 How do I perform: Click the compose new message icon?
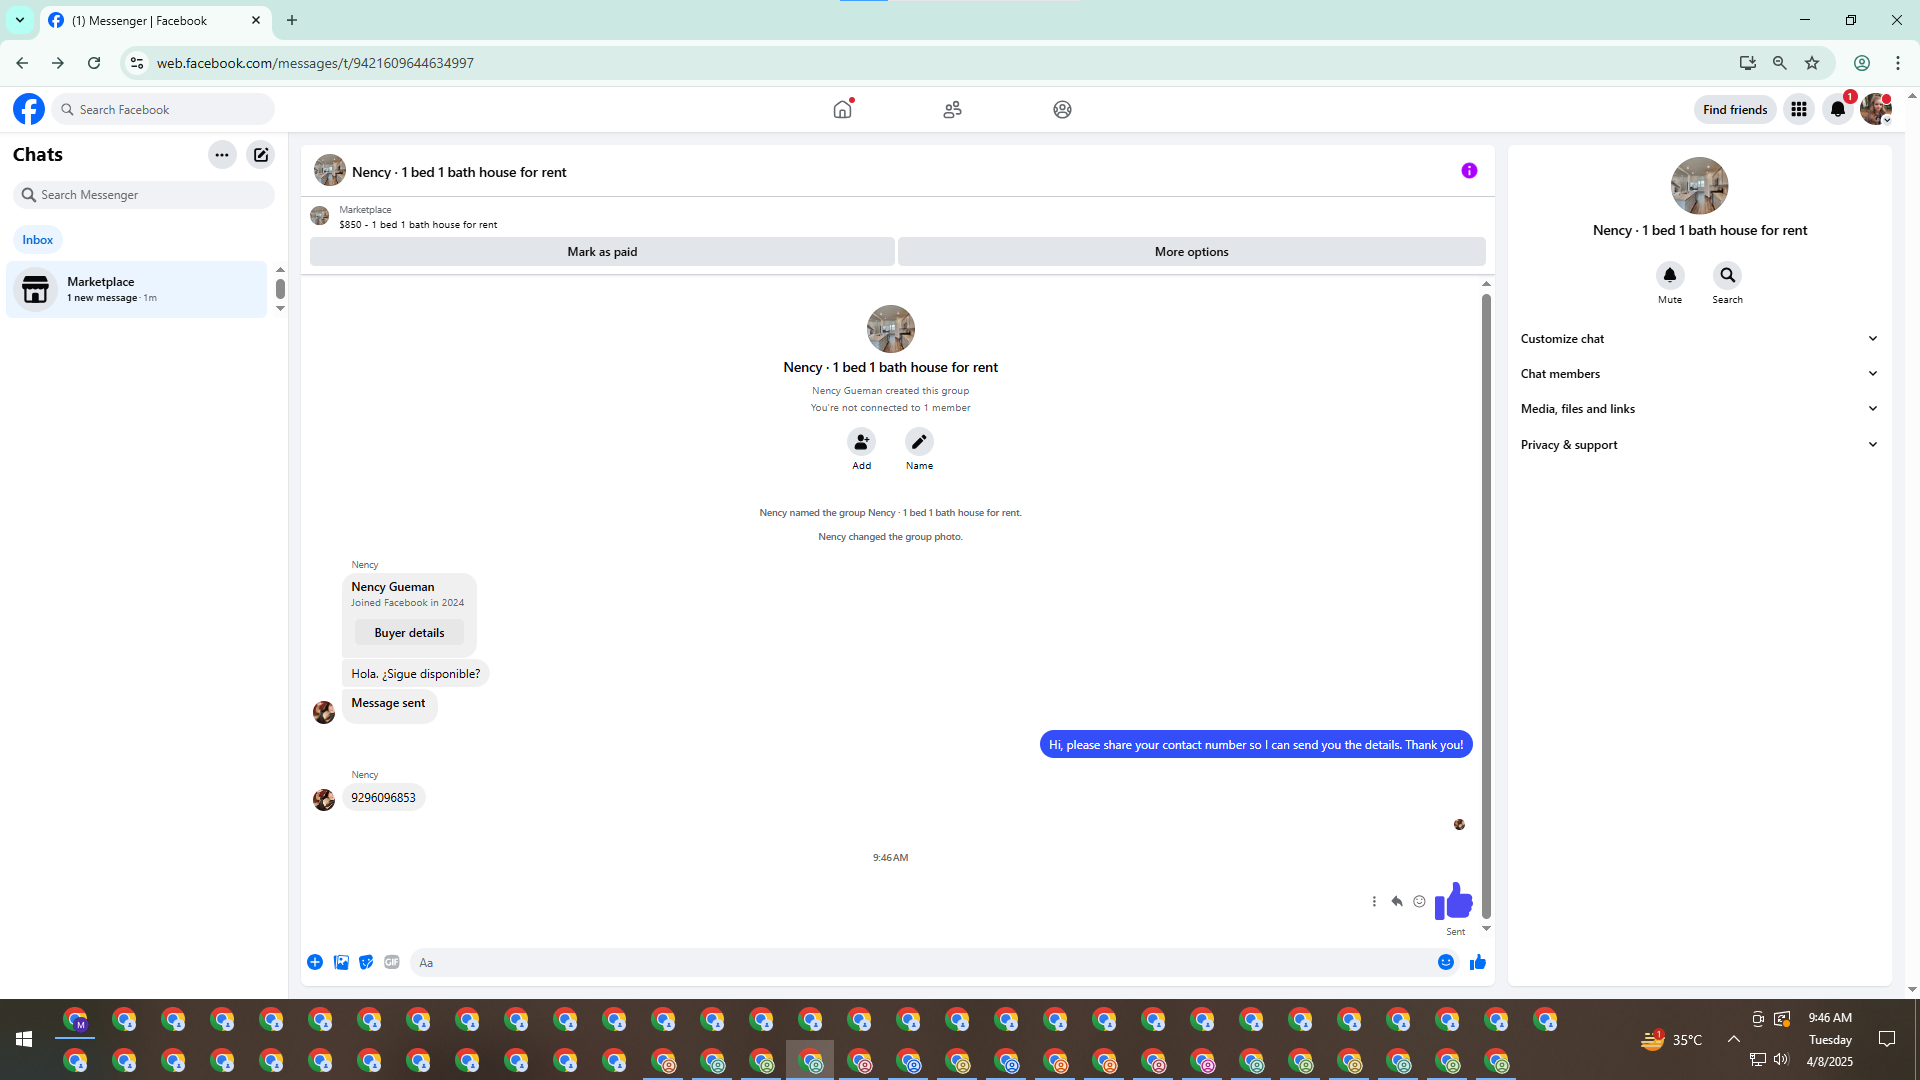261,155
